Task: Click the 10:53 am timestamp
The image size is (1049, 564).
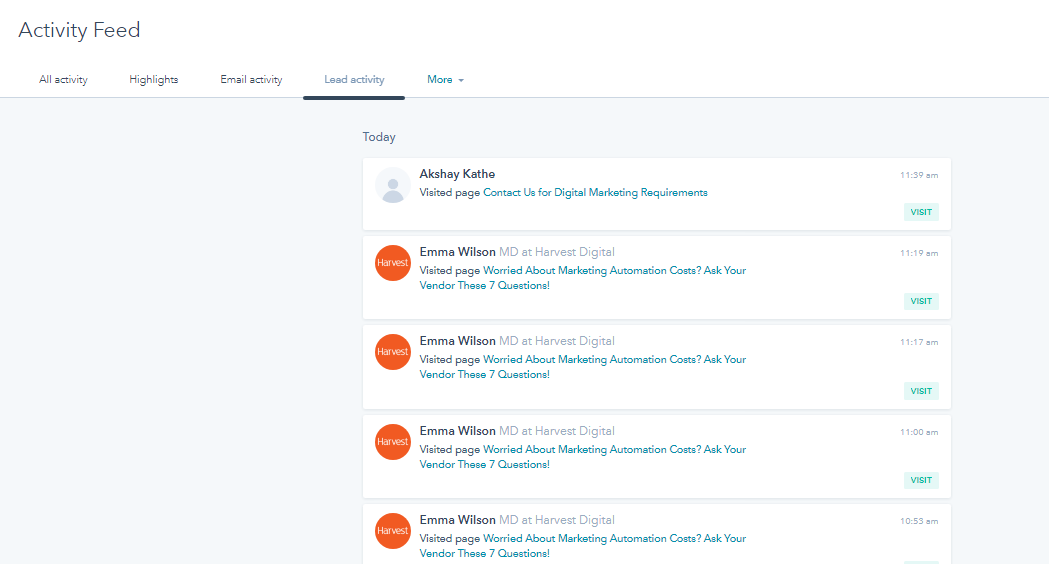Action: tap(919, 521)
